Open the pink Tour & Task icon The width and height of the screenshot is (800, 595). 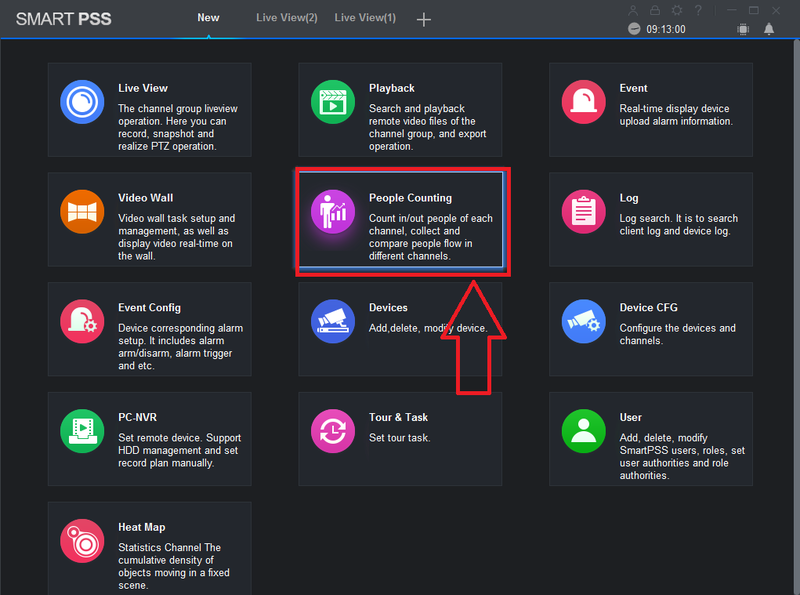pyautogui.click(x=333, y=431)
